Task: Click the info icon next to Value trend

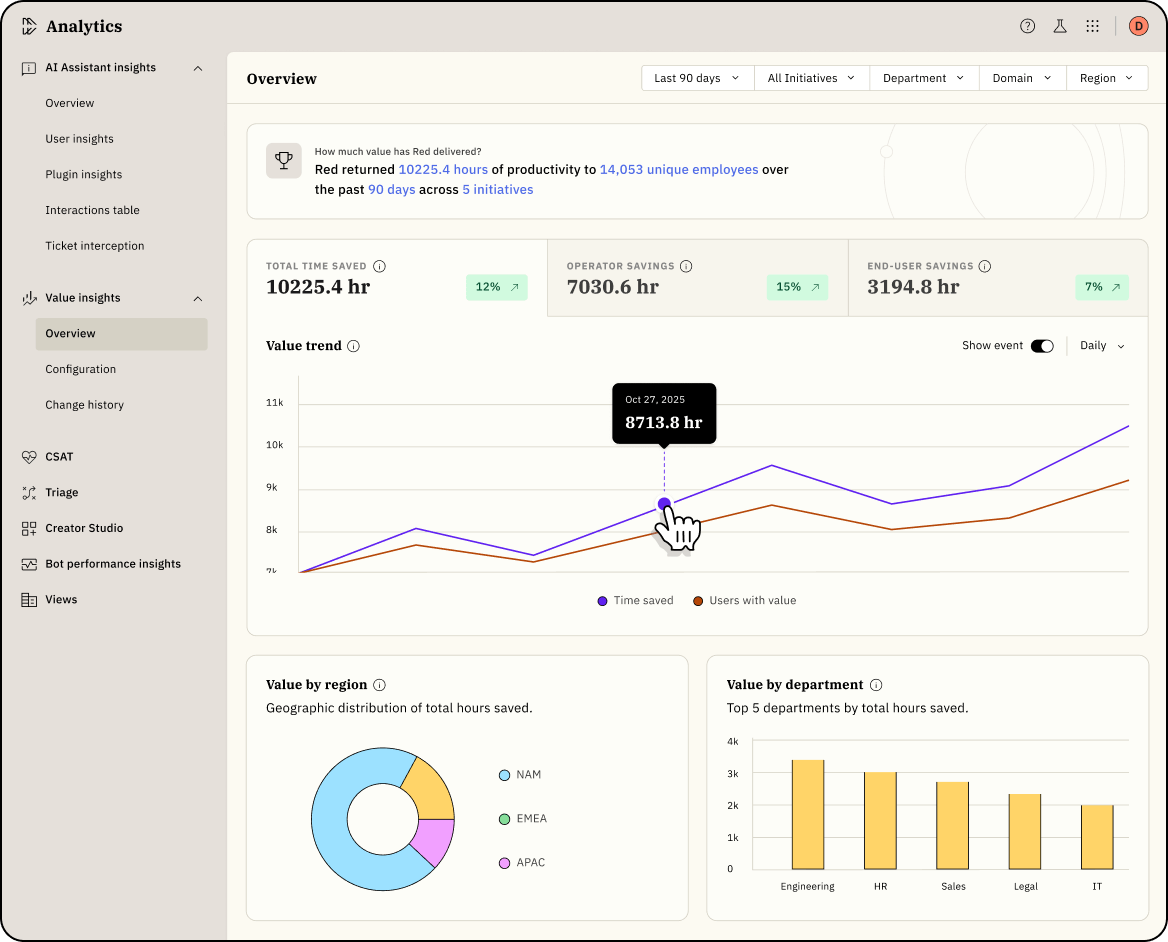Action: coord(354,346)
